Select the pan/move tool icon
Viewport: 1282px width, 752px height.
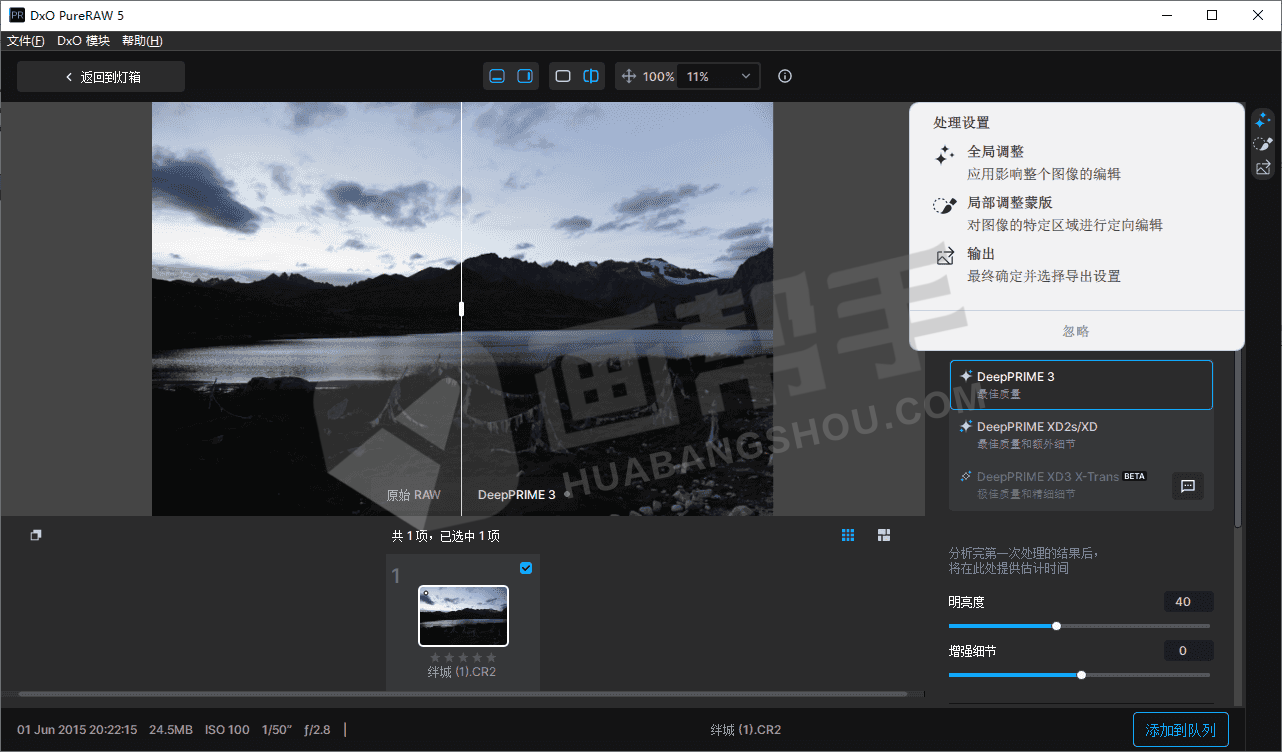coord(629,76)
